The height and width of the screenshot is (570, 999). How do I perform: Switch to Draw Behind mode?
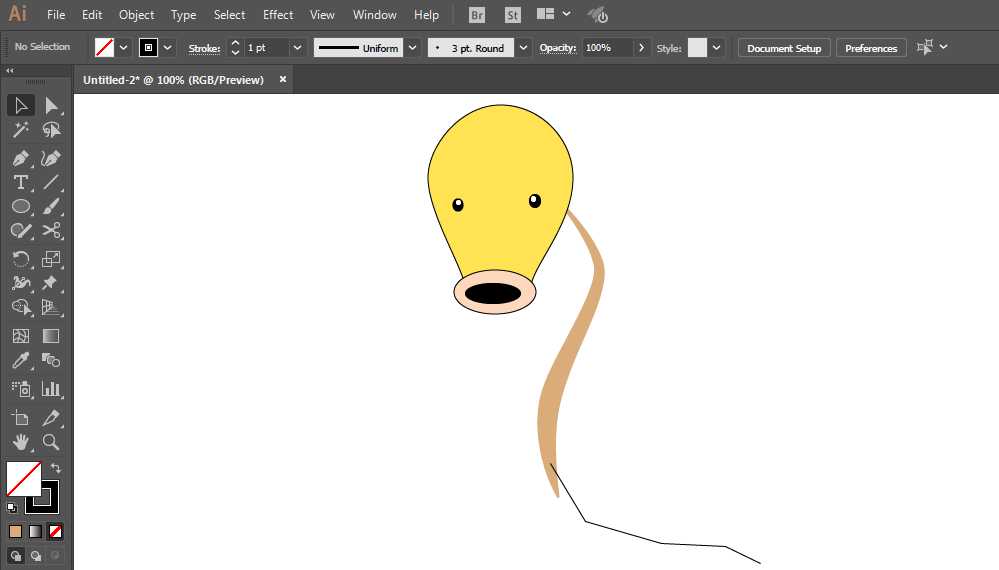[x=36, y=555]
